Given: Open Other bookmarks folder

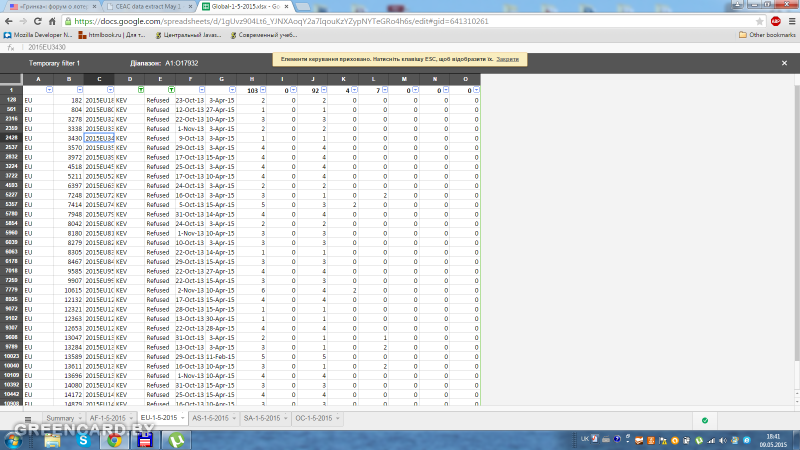Looking at the screenshot, I should (x=766, y=34).
